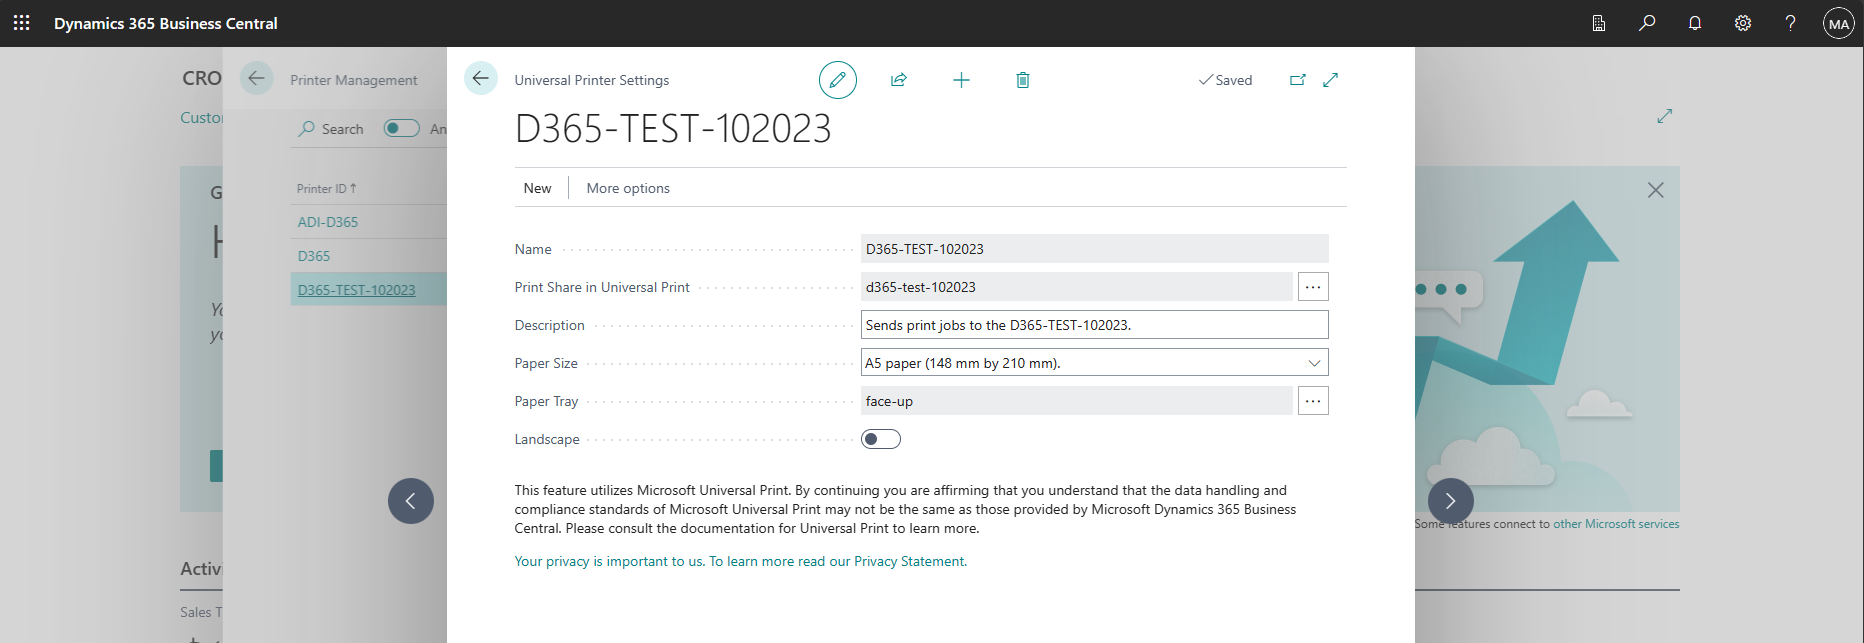Image resolution: width=1864 pixels, height=643 pixels.
Task: Go back from Universal Printer Settings
Action: point(481,78)
